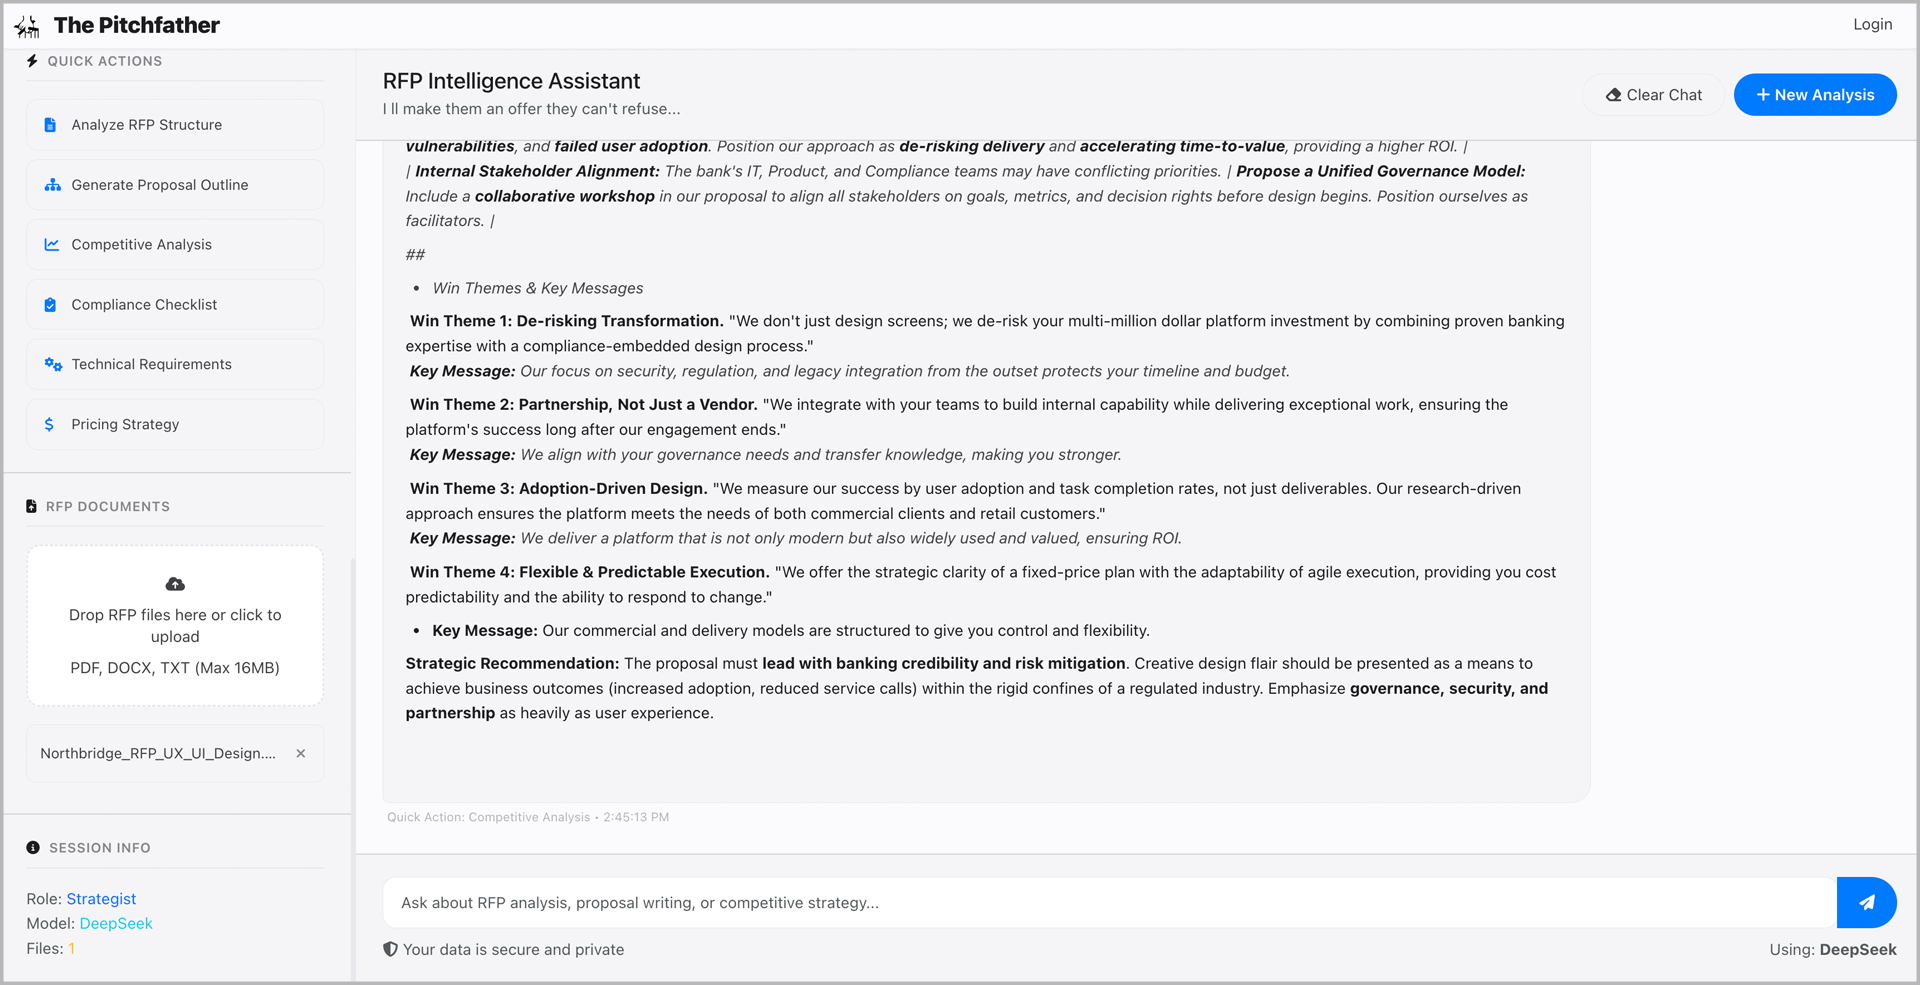Click the Analyze RFP Structure document icon

point(51,125)
